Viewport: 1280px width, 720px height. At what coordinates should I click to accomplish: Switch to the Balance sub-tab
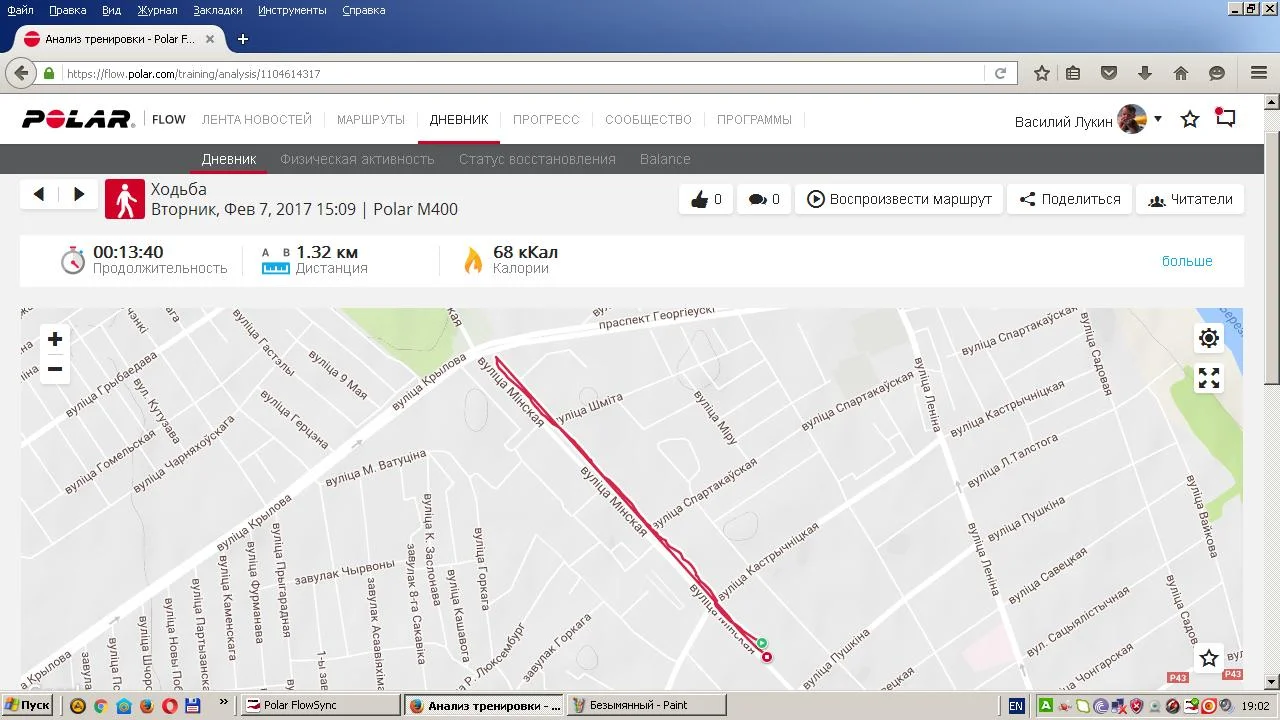[x=665, y=159]
